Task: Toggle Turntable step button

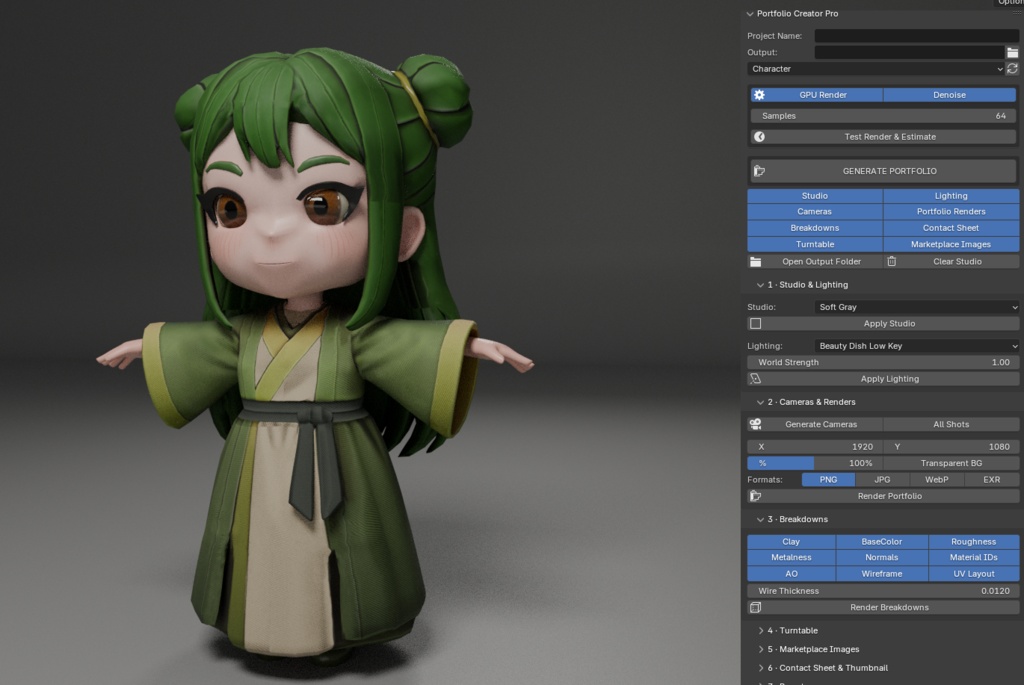Action: 814,244
